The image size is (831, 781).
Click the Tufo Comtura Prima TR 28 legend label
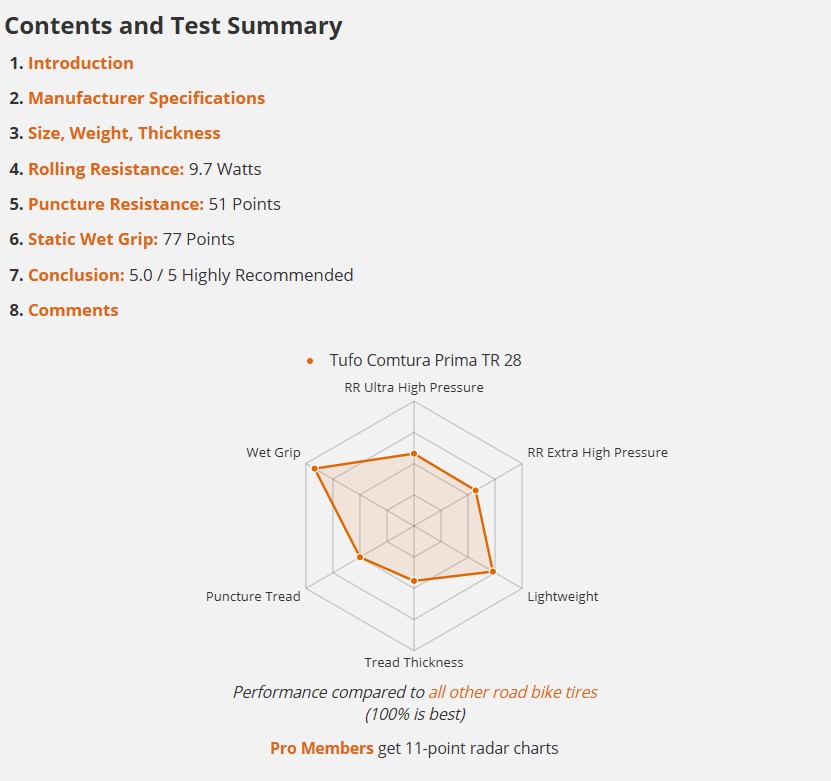coord(425,360)
